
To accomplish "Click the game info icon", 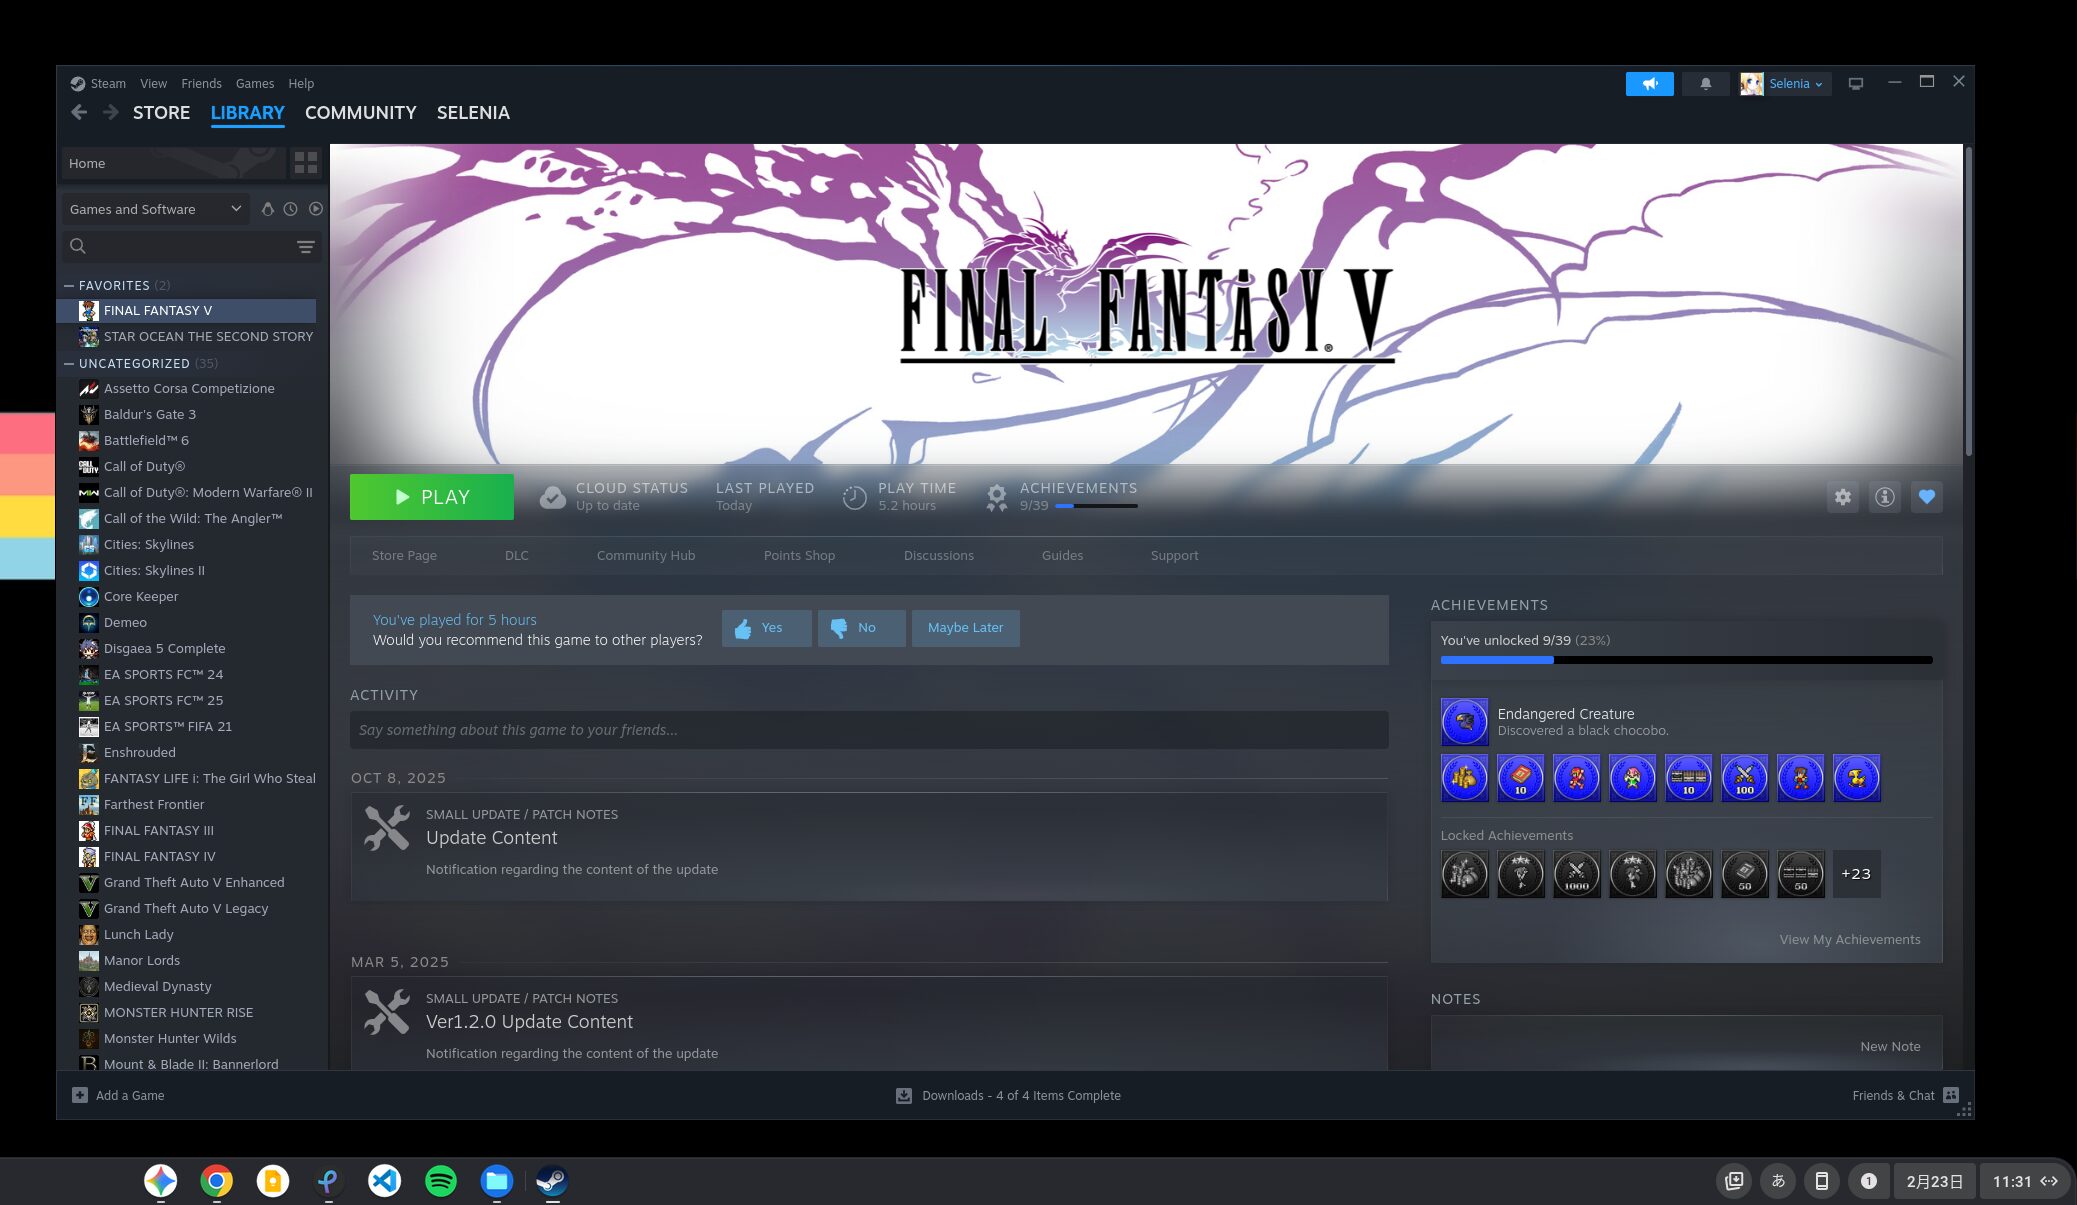I will pos(1884,497).
